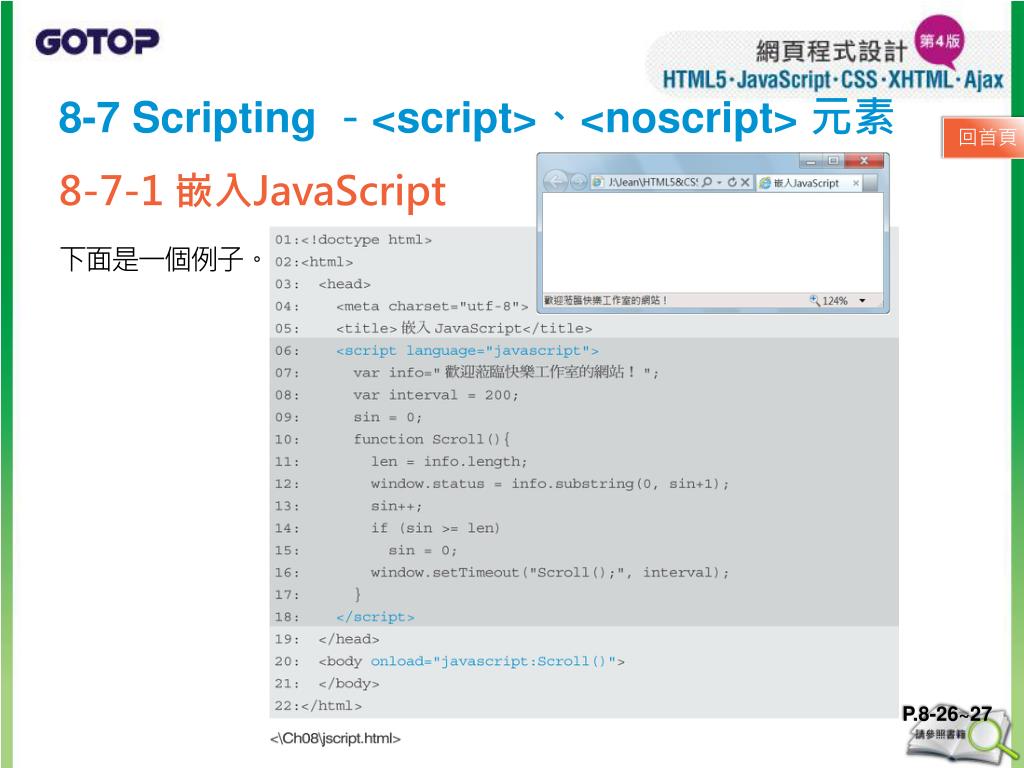Open a new tab beside 嵌入JavaScript

pos(870,184)
